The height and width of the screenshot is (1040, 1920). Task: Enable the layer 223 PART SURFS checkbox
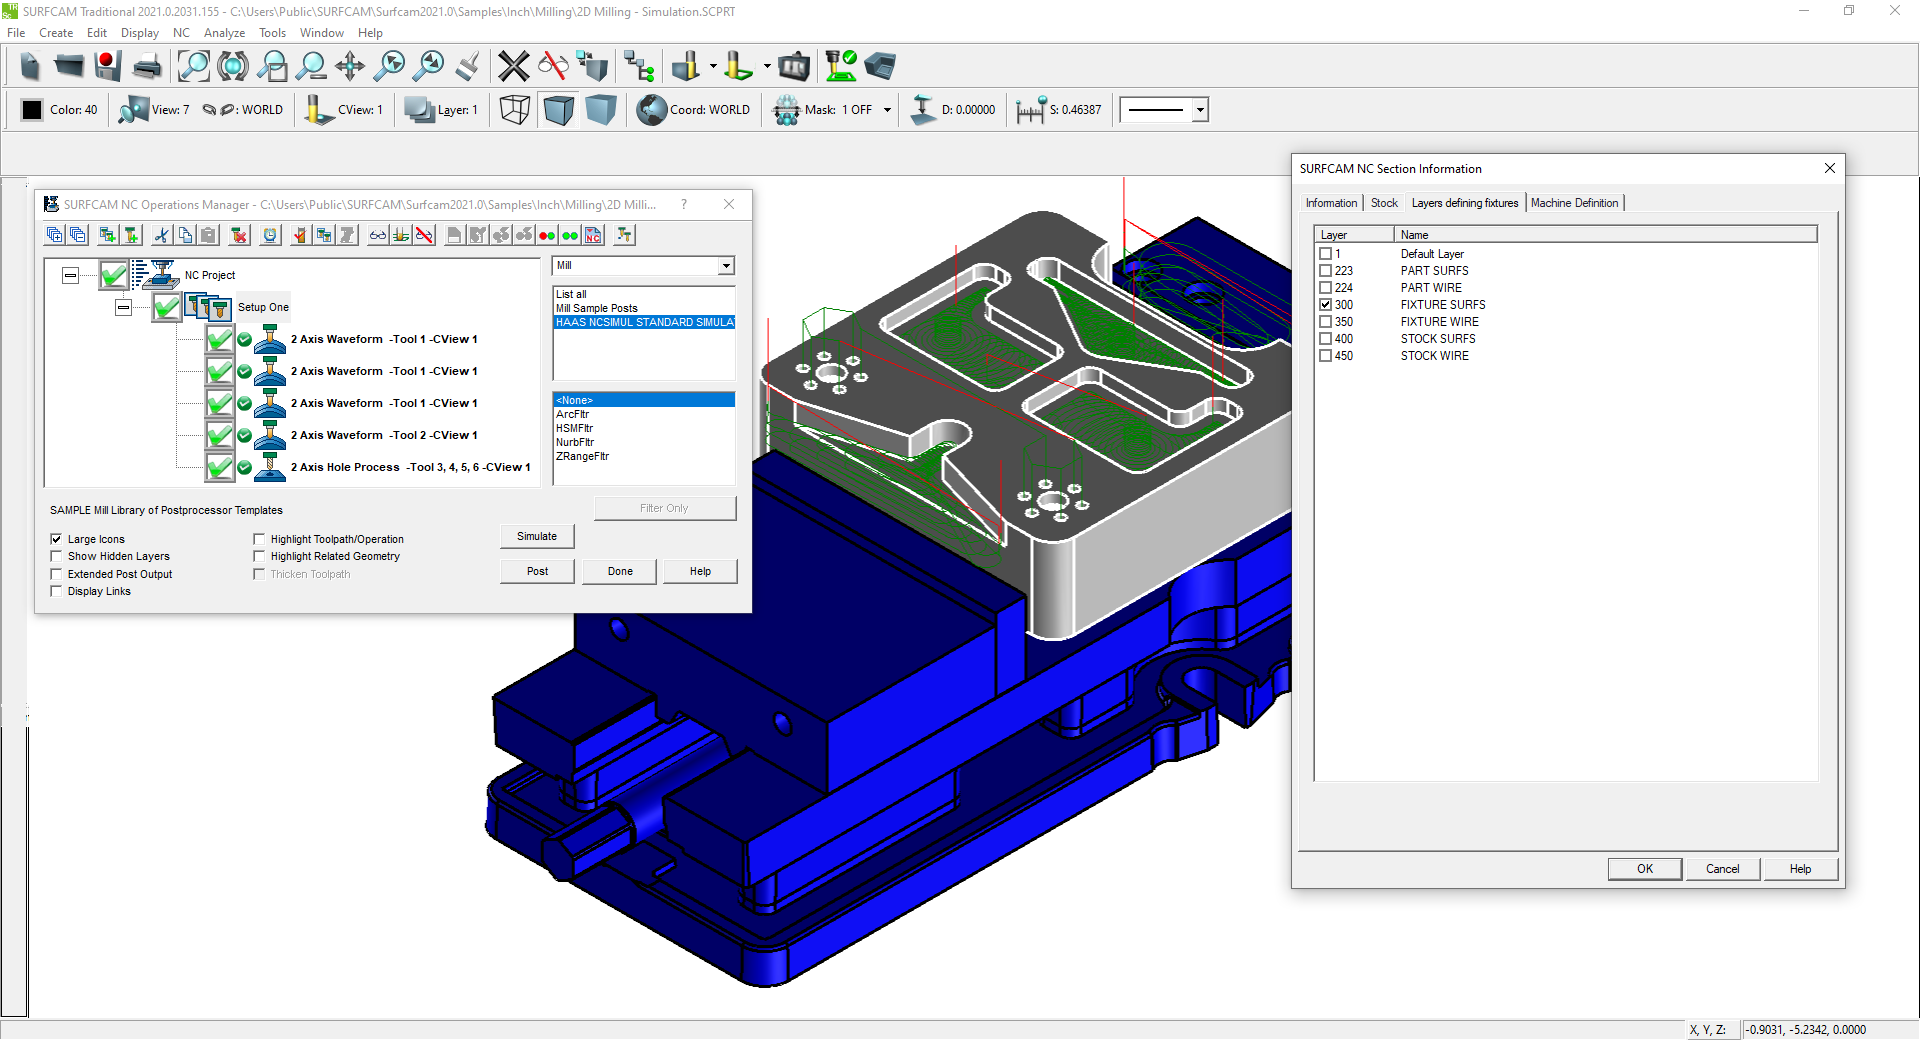coord(1326,271)
